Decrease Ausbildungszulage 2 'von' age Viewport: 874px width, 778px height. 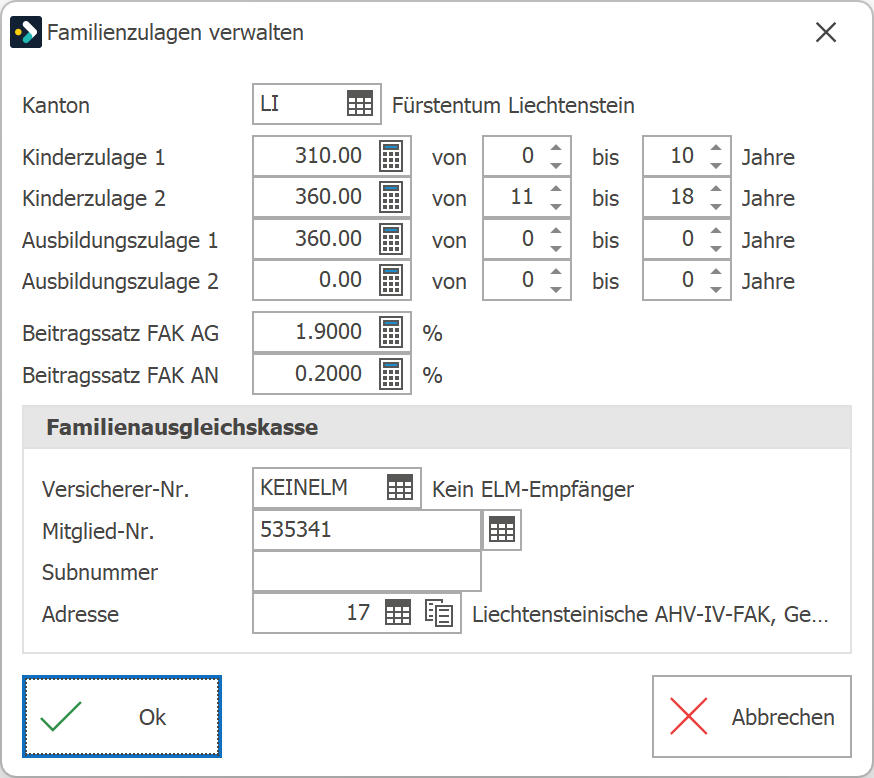[x=556, y=289]
